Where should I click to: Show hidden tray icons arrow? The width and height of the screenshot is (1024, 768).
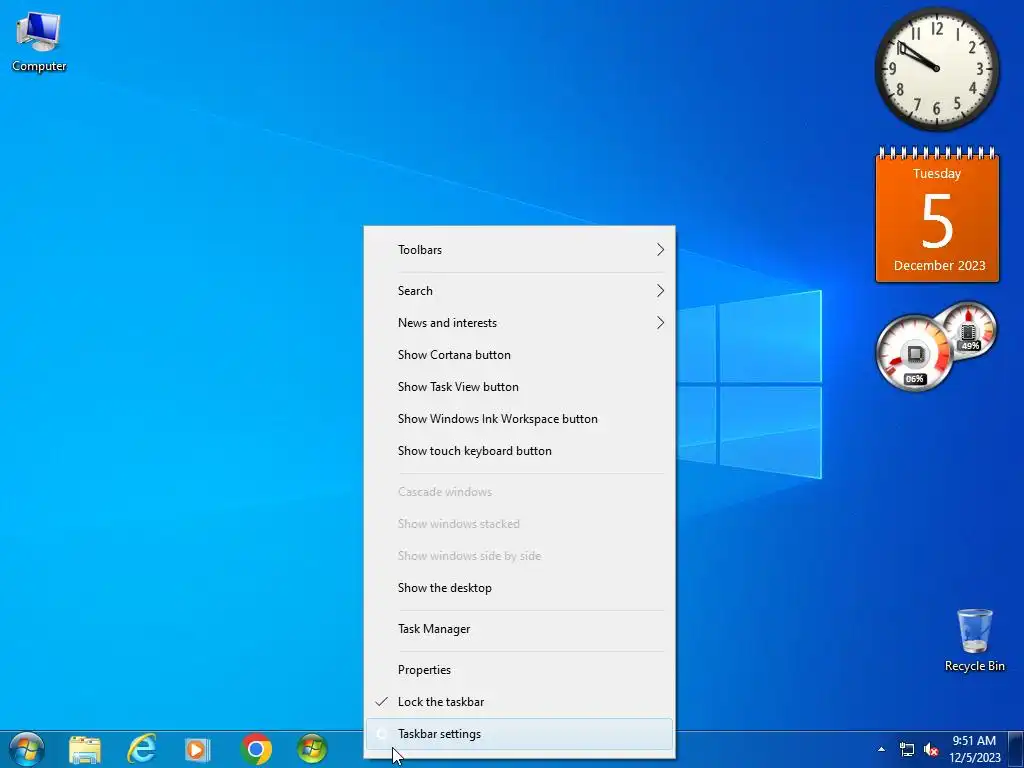[882, 749]
